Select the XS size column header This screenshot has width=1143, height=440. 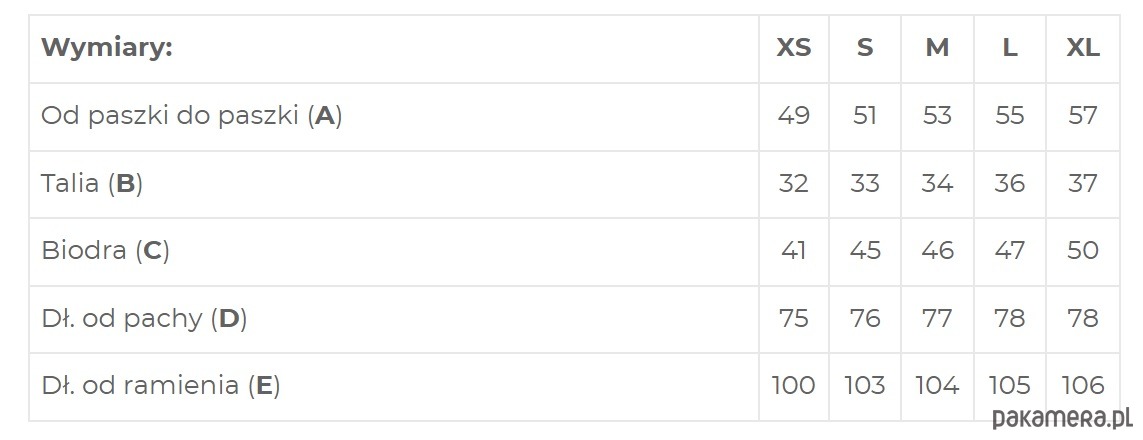pos(793,48)
